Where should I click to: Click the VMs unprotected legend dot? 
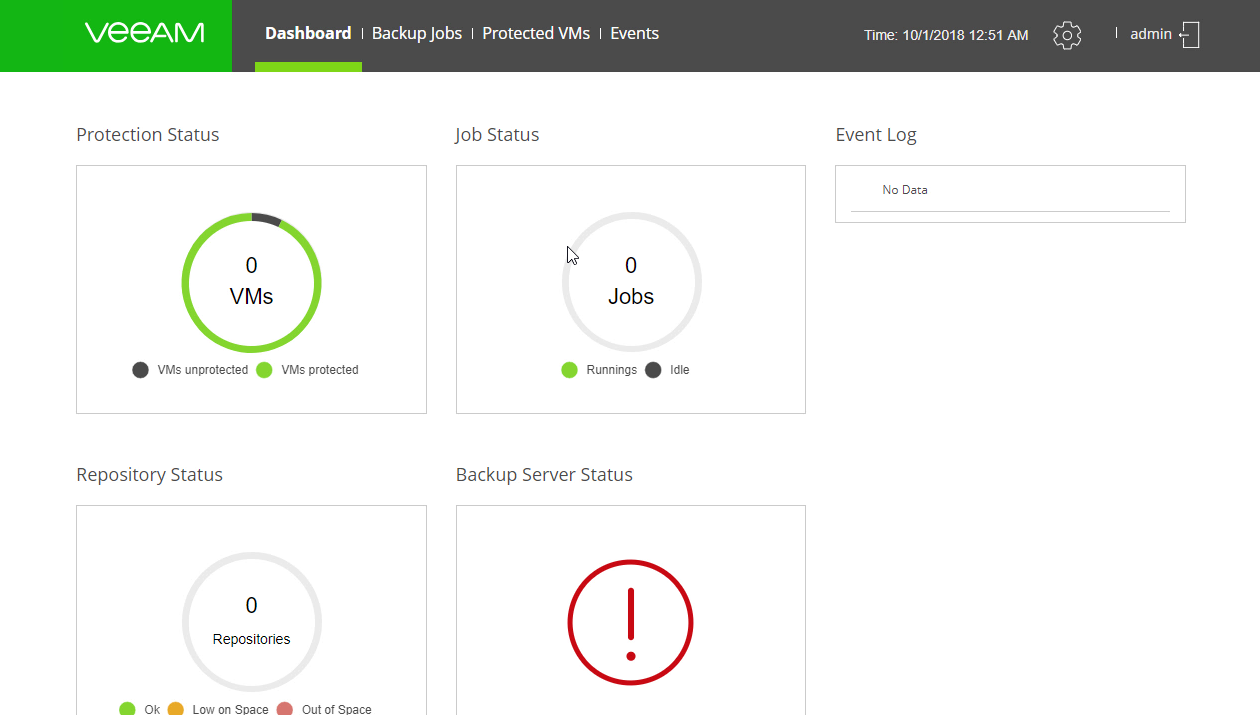click(140, 370)
